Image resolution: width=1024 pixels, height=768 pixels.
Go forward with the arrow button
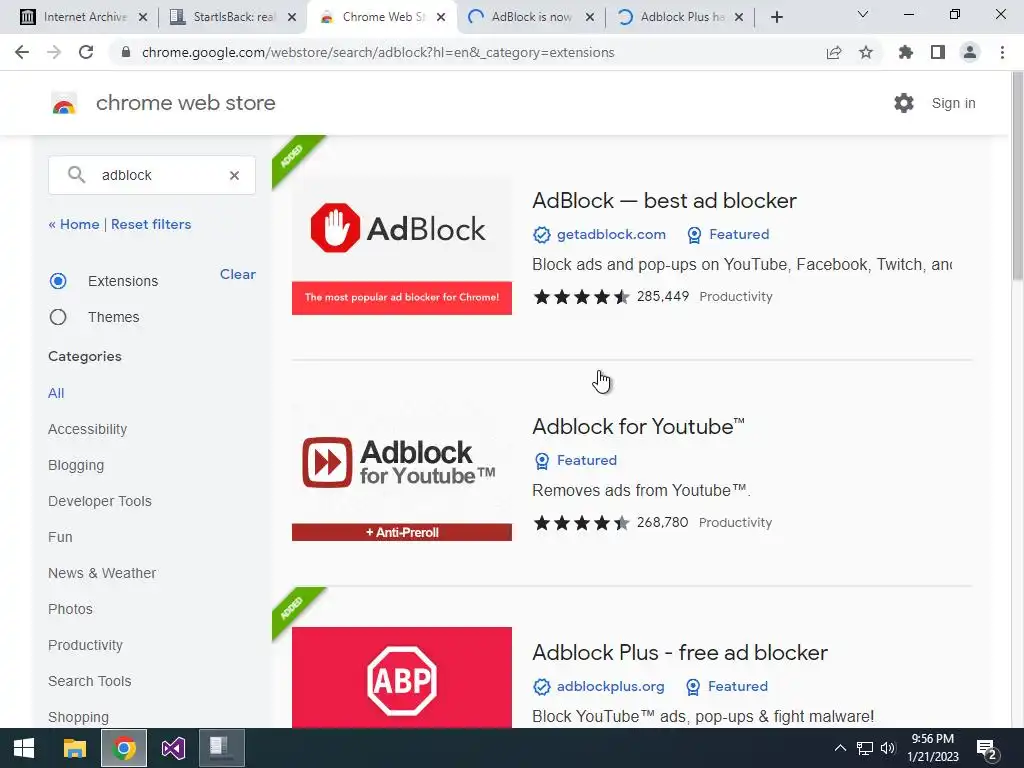point(54,52)
